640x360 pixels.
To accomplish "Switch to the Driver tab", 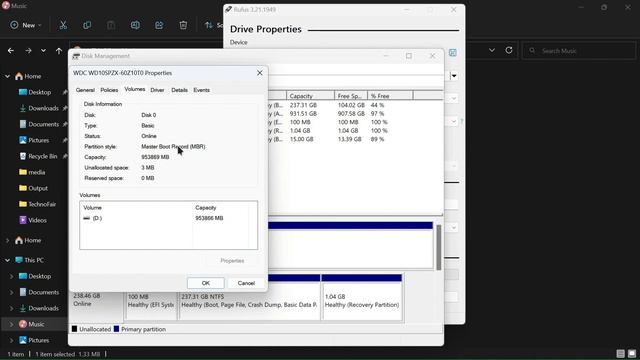I will click(157, 90).
